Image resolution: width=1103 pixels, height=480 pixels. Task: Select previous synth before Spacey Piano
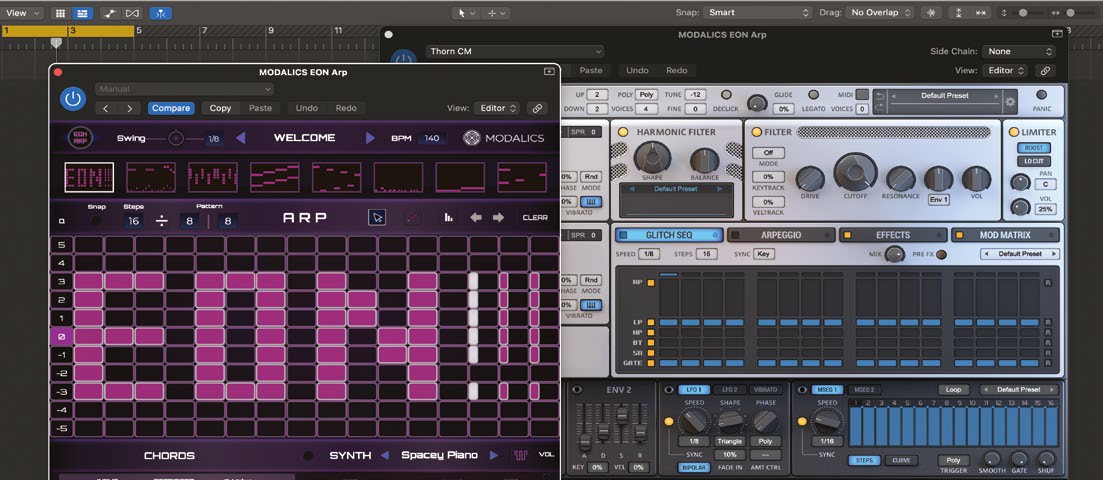pyautogui.click(x=385, y=455)
